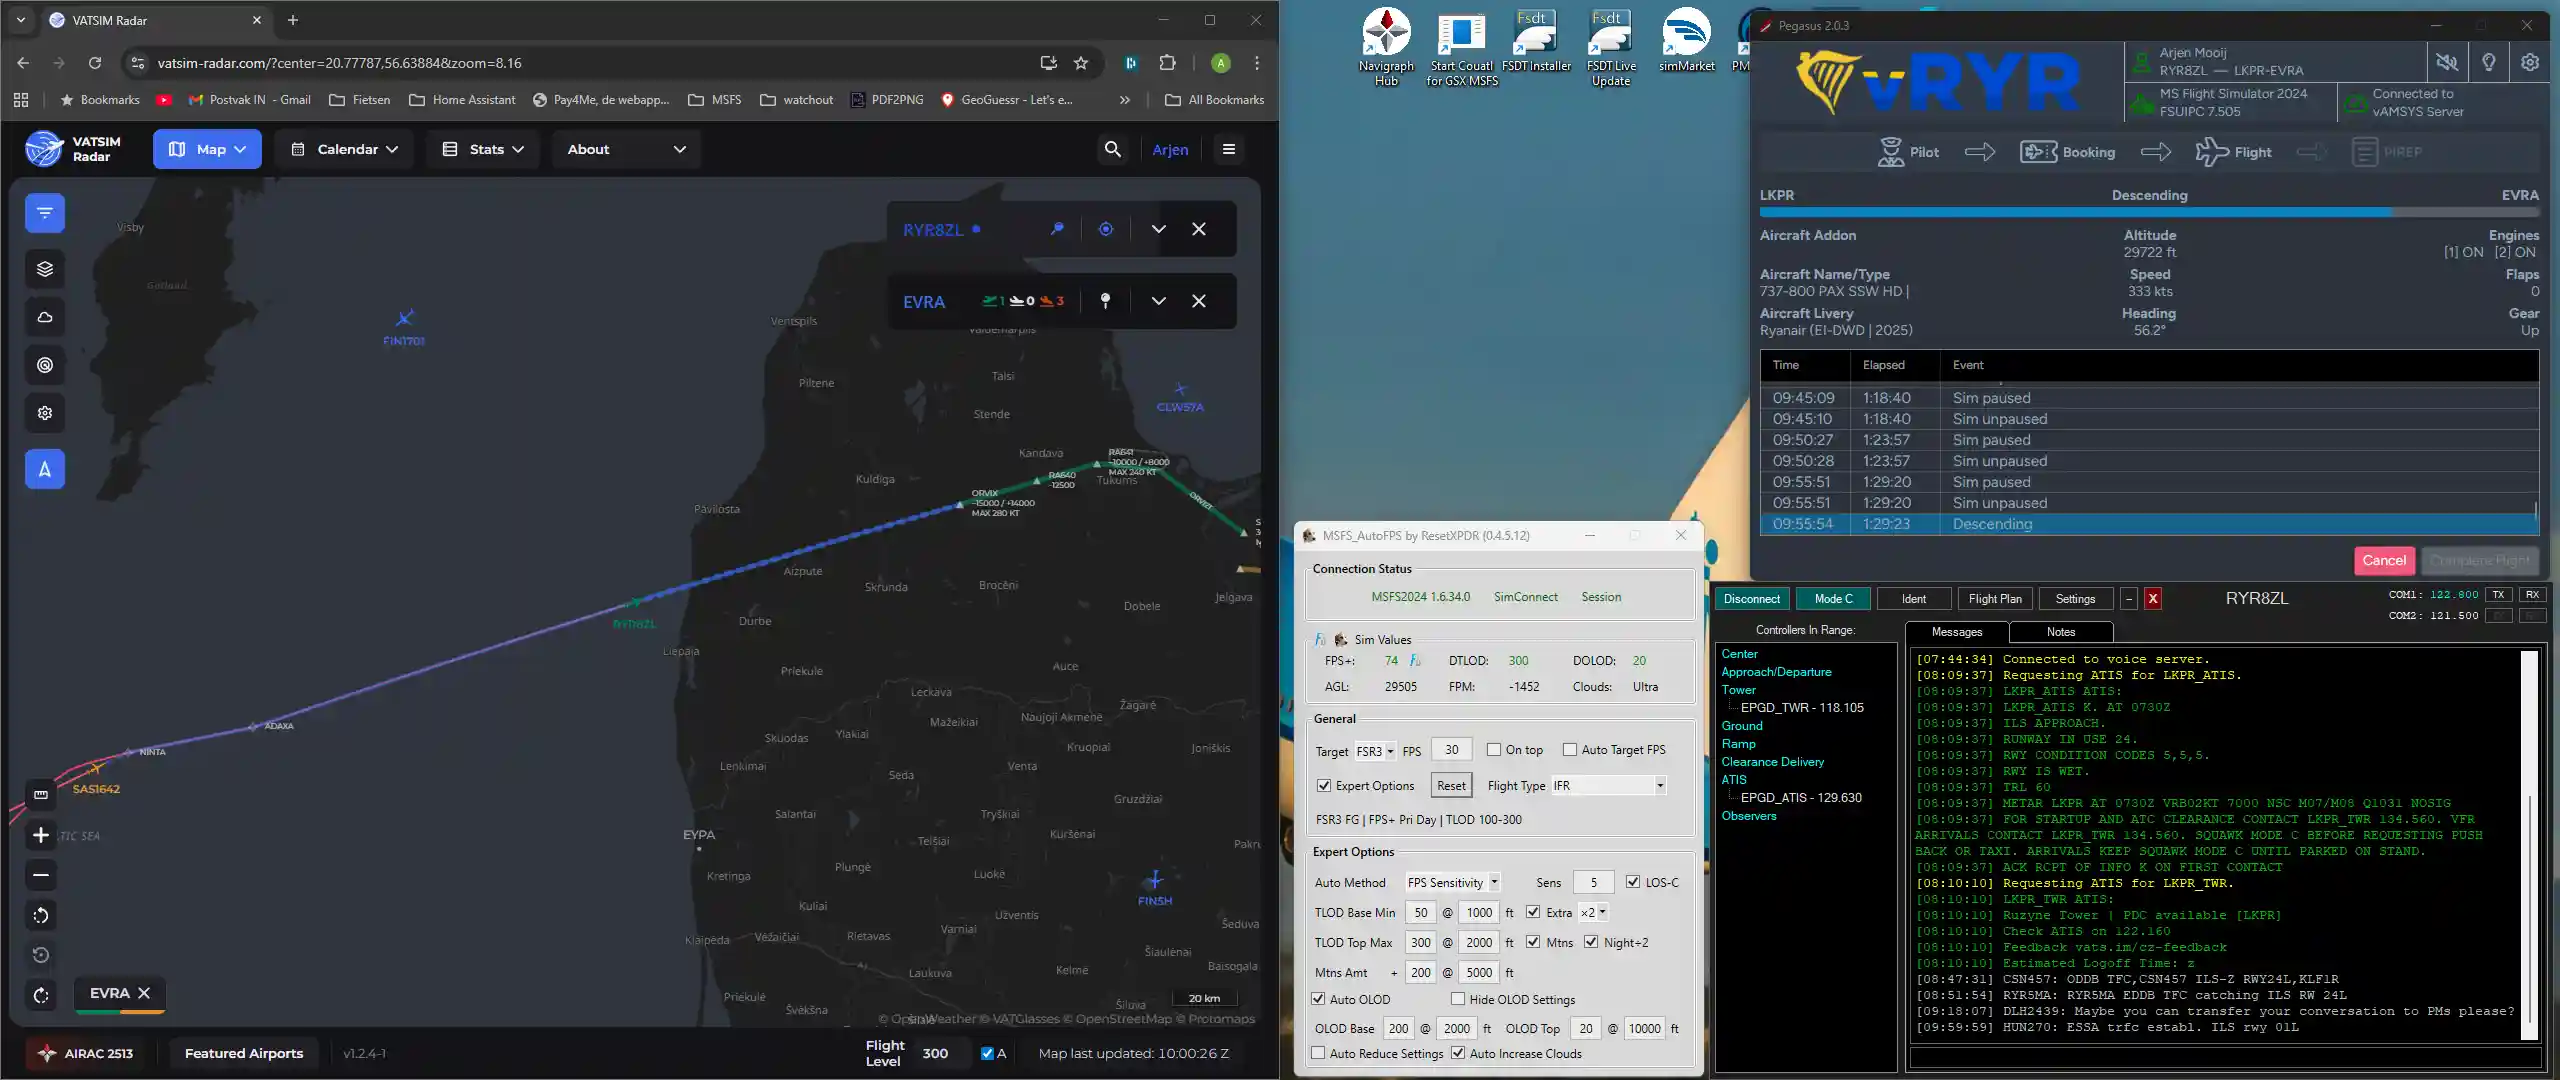Click Disconnect button in vPilot
Image resolution: width=2560 pixels, height=1080 pixels.
coord(1751,598)
